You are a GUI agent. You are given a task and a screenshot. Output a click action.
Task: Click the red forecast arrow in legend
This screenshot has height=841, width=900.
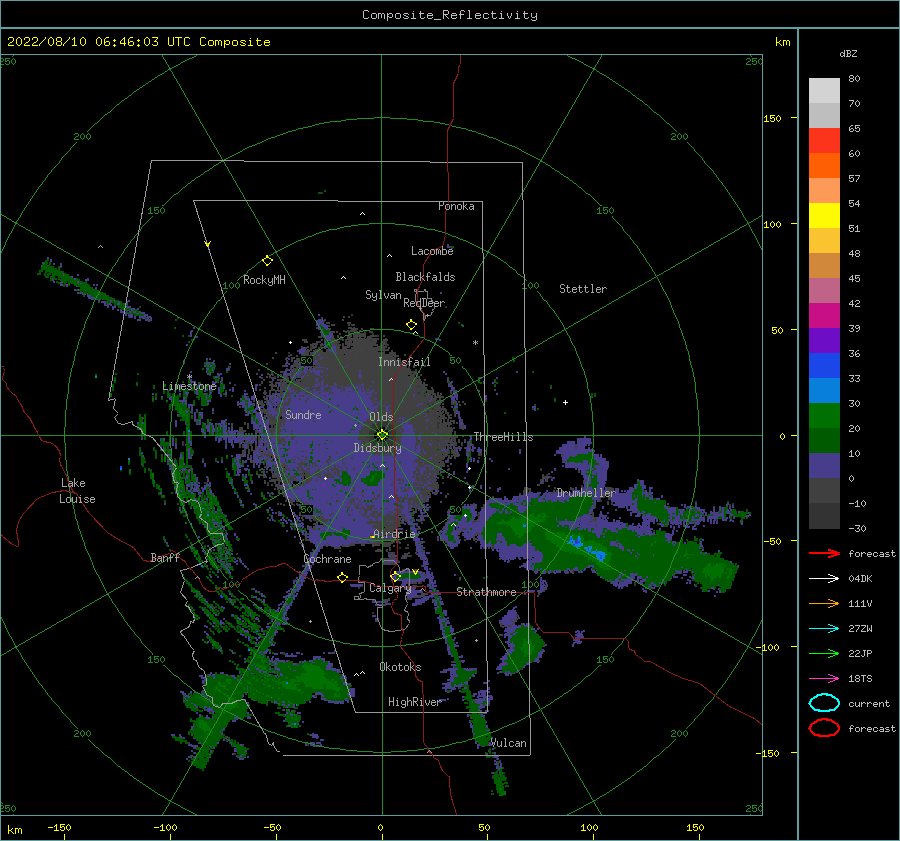[x=824, y=553]
